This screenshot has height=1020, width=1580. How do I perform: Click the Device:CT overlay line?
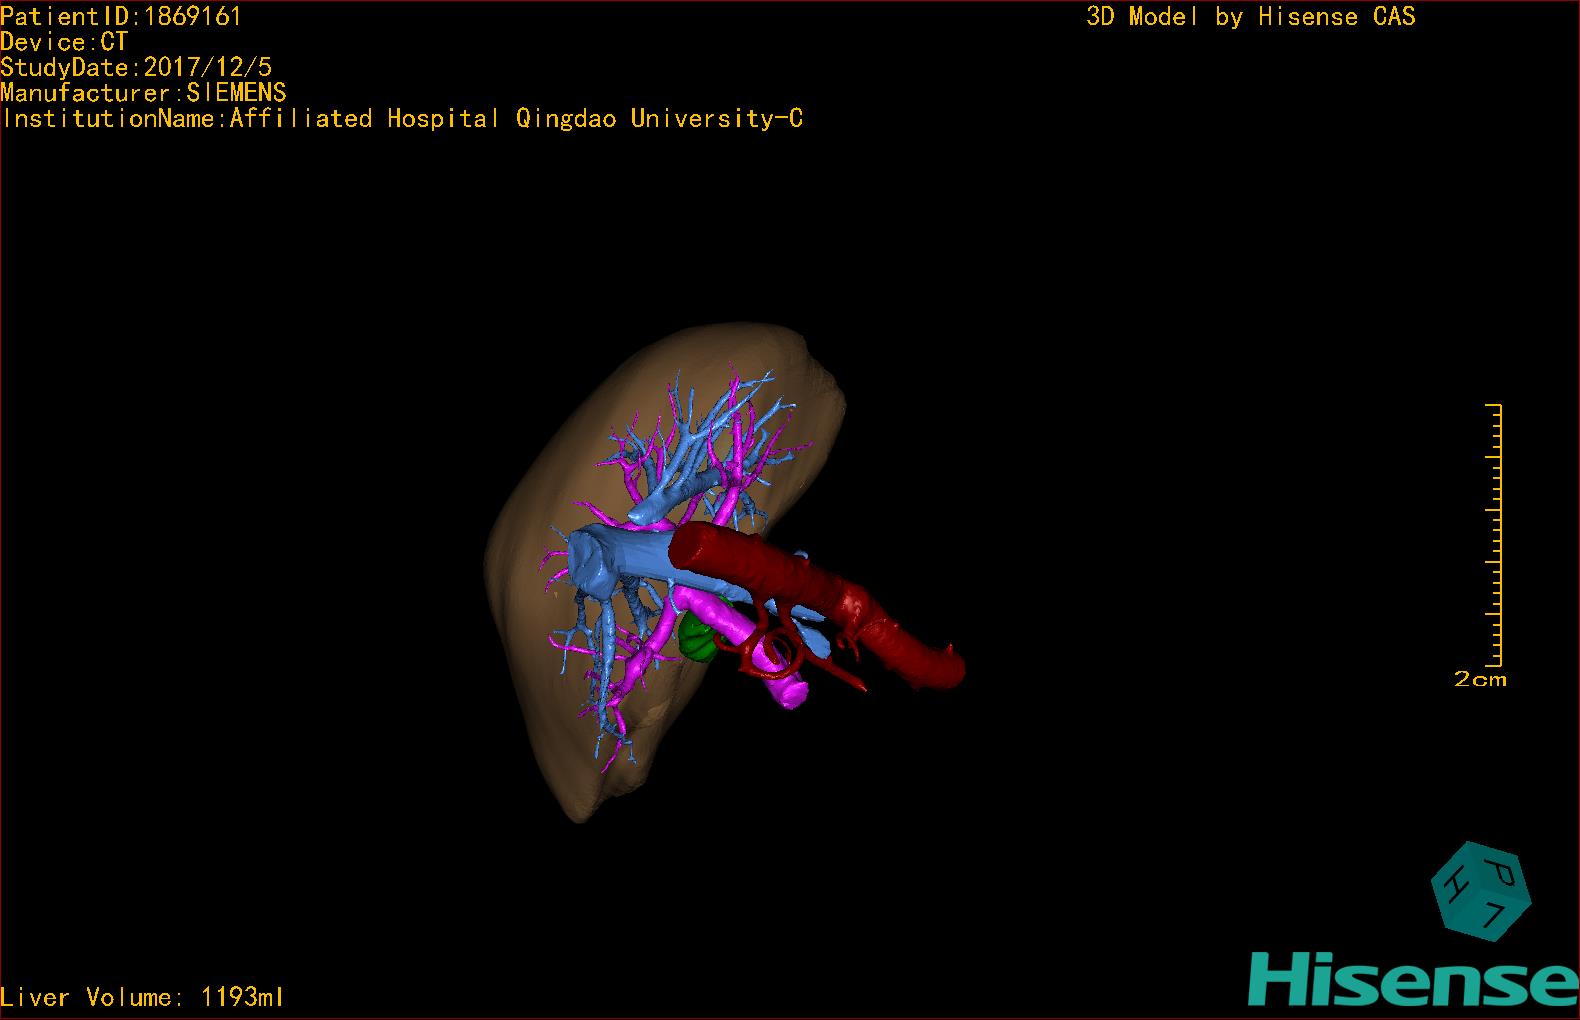click(x=64, y=42)
